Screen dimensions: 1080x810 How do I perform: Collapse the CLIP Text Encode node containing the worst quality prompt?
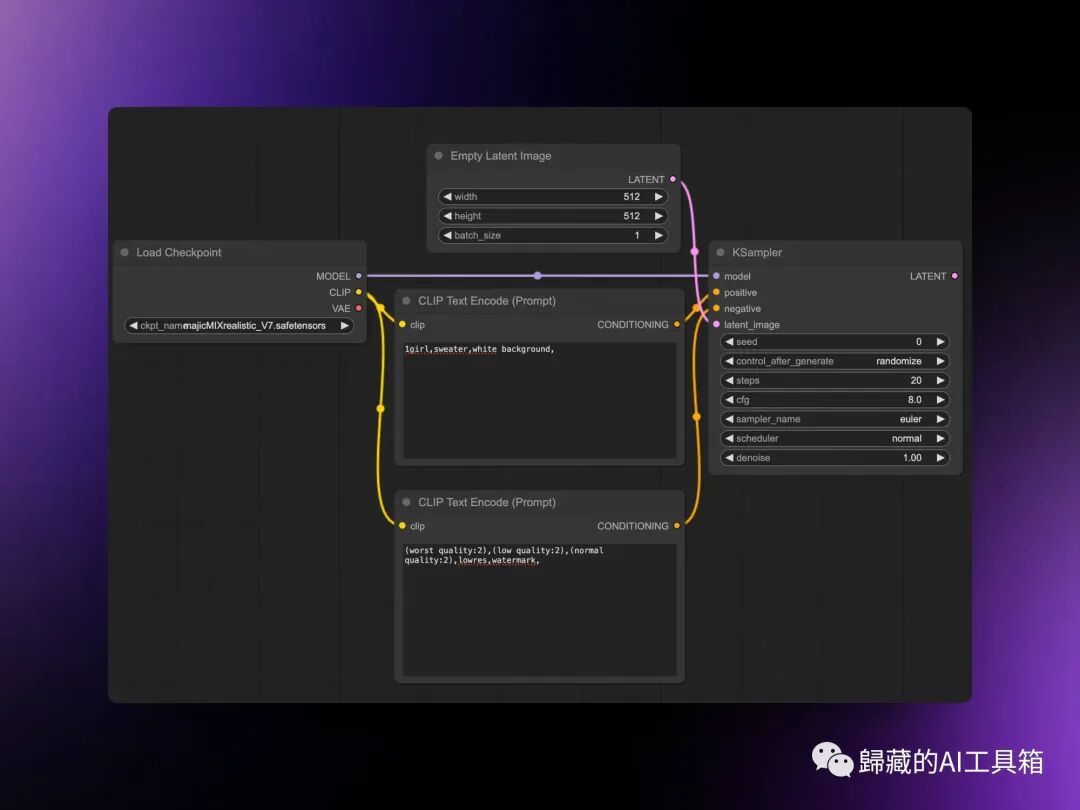point(406,502)
